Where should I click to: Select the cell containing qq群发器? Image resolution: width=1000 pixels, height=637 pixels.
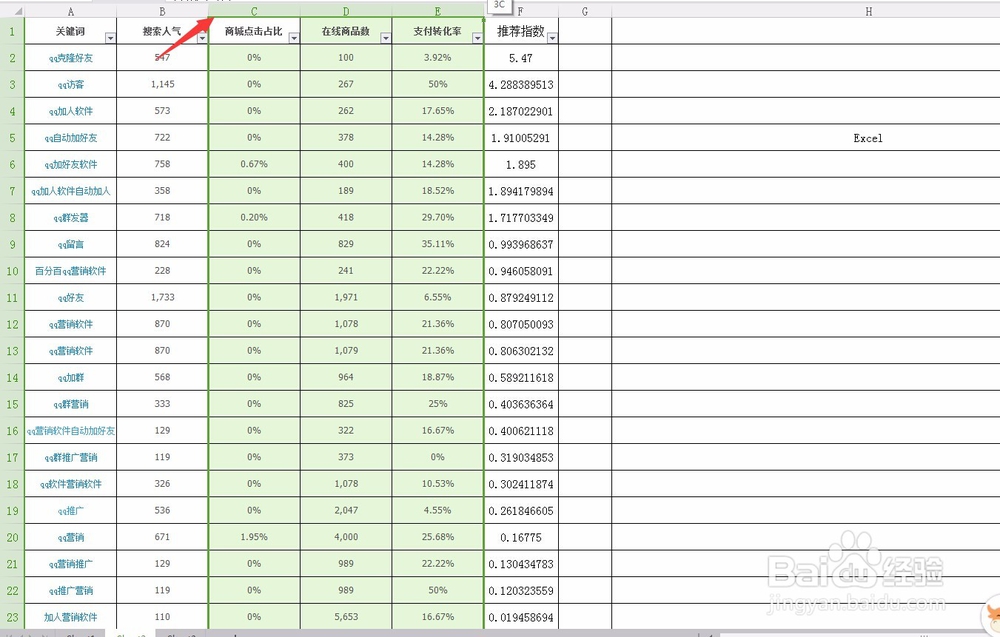coord(70,218)
